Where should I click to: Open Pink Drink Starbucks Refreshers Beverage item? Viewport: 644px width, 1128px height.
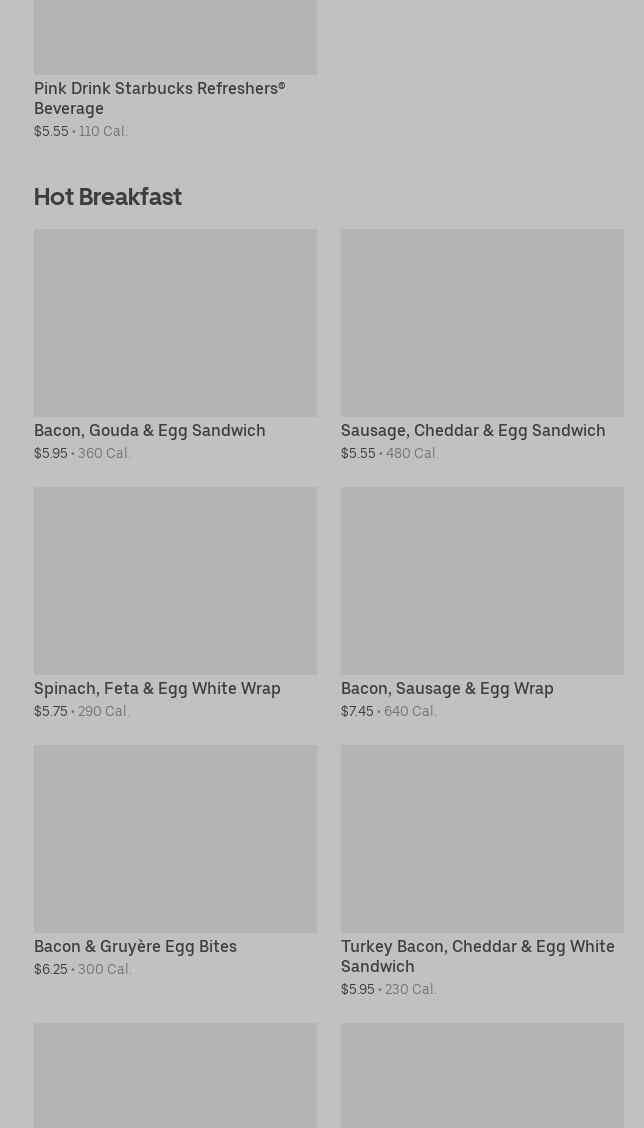click(x=160, y=98)
